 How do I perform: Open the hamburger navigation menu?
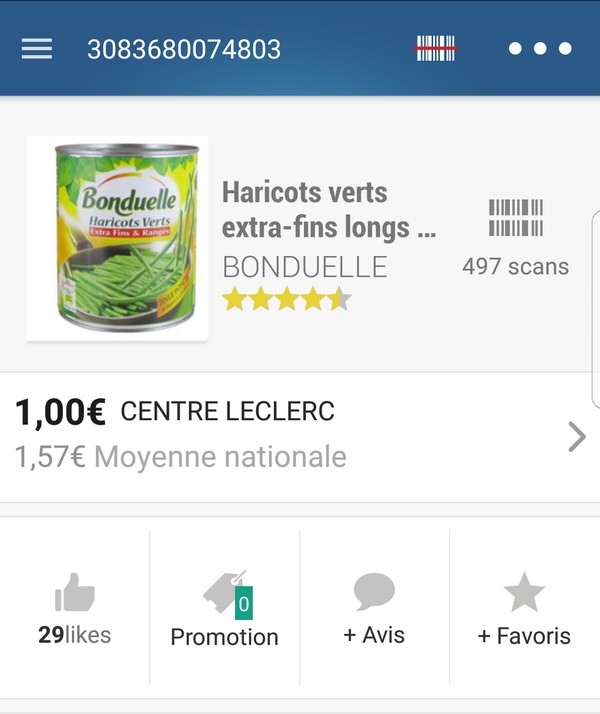[x=37, y=49]
